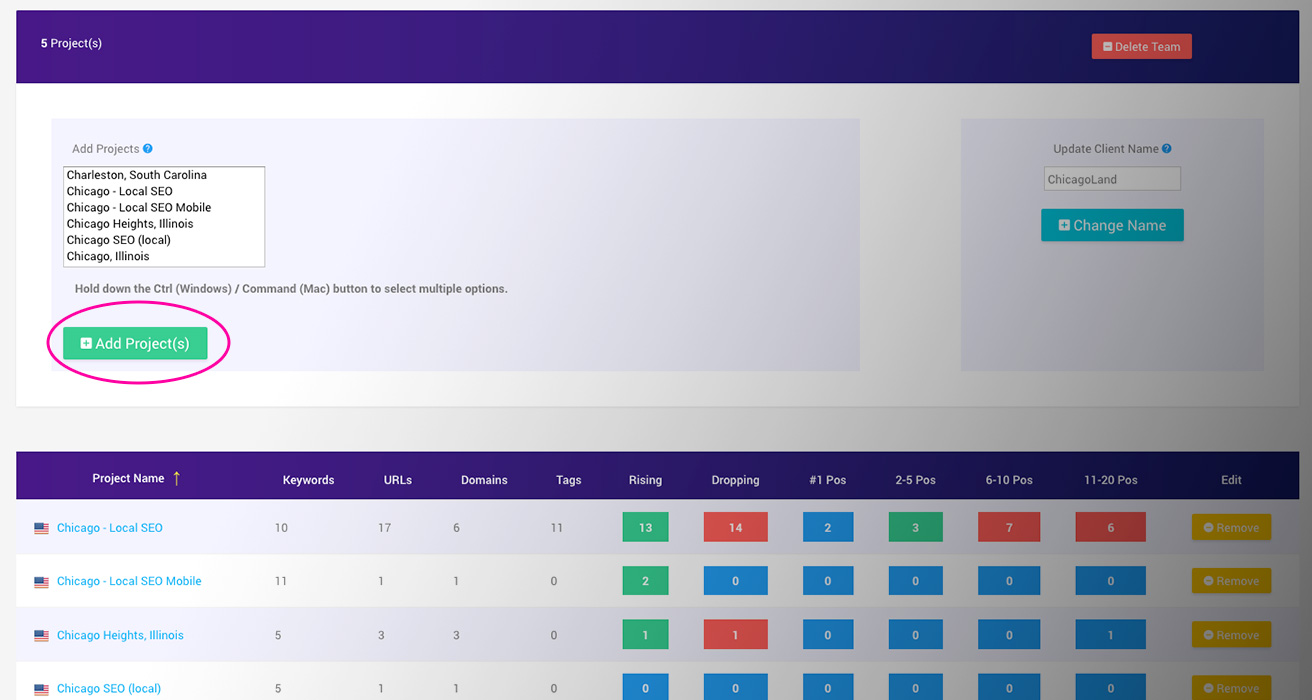Open the Chicago SEO (local) project link
The image size is (1312, 700).
pyautogui.click(x=109, y=688)
